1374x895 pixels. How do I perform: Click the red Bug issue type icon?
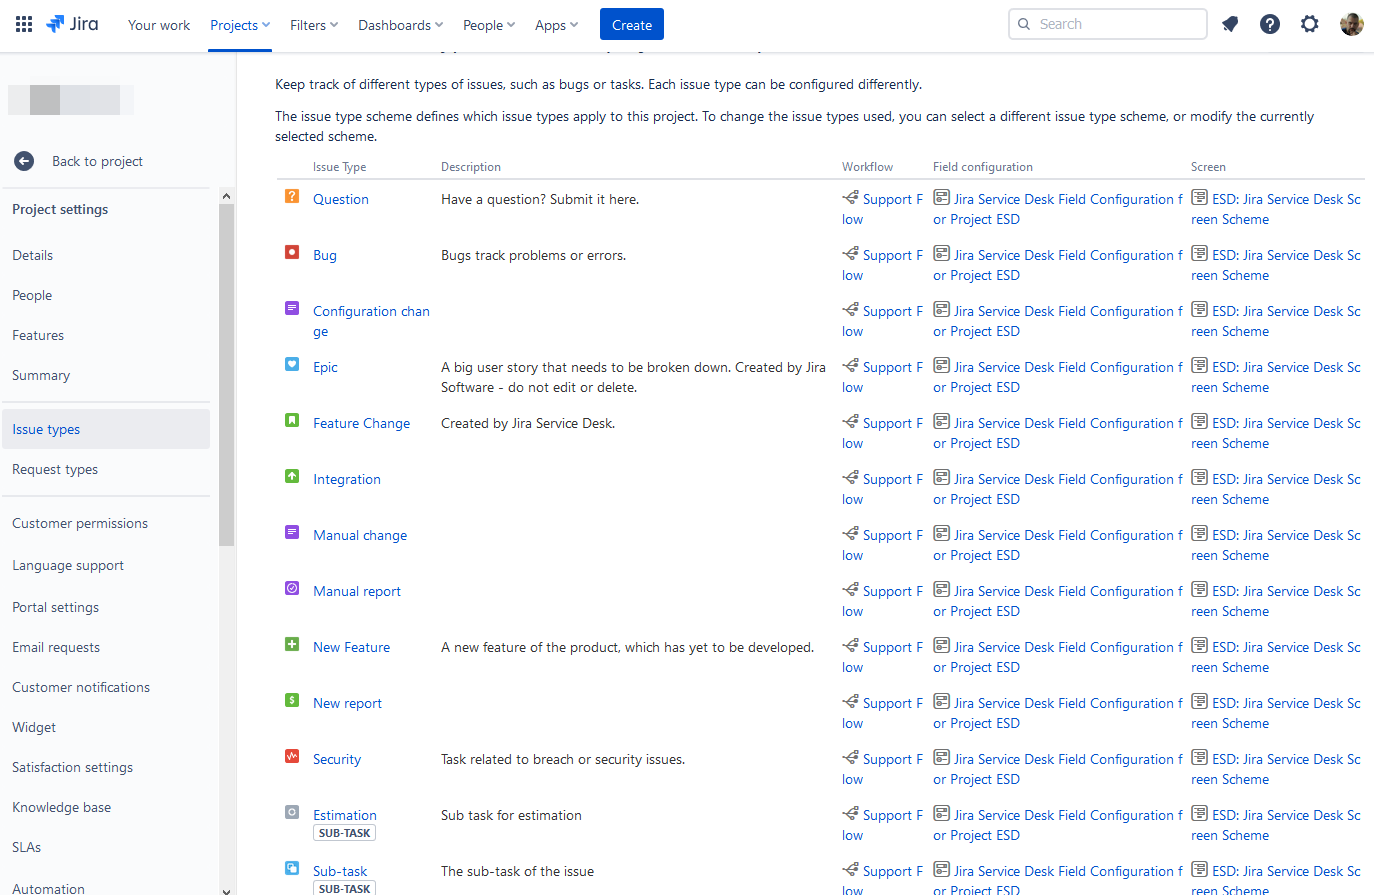(x=292, y=253)
